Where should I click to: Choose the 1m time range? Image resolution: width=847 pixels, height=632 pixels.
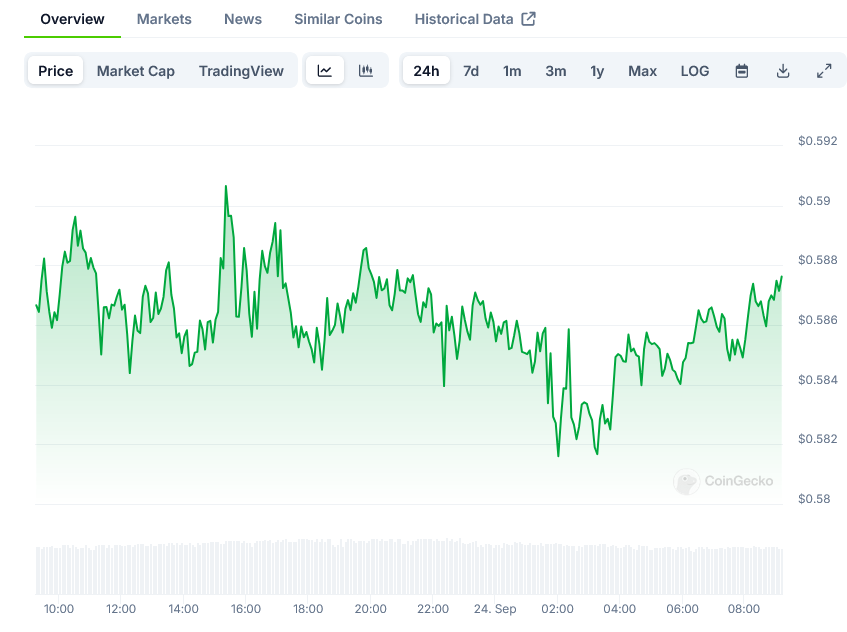click(x=512, y=71)
